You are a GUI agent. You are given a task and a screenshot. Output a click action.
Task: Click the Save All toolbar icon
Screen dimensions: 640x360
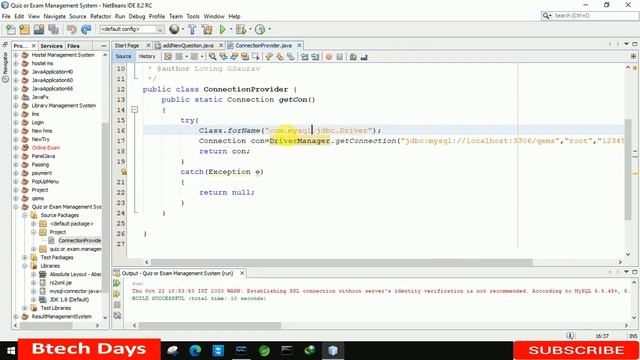pos(53,29)
